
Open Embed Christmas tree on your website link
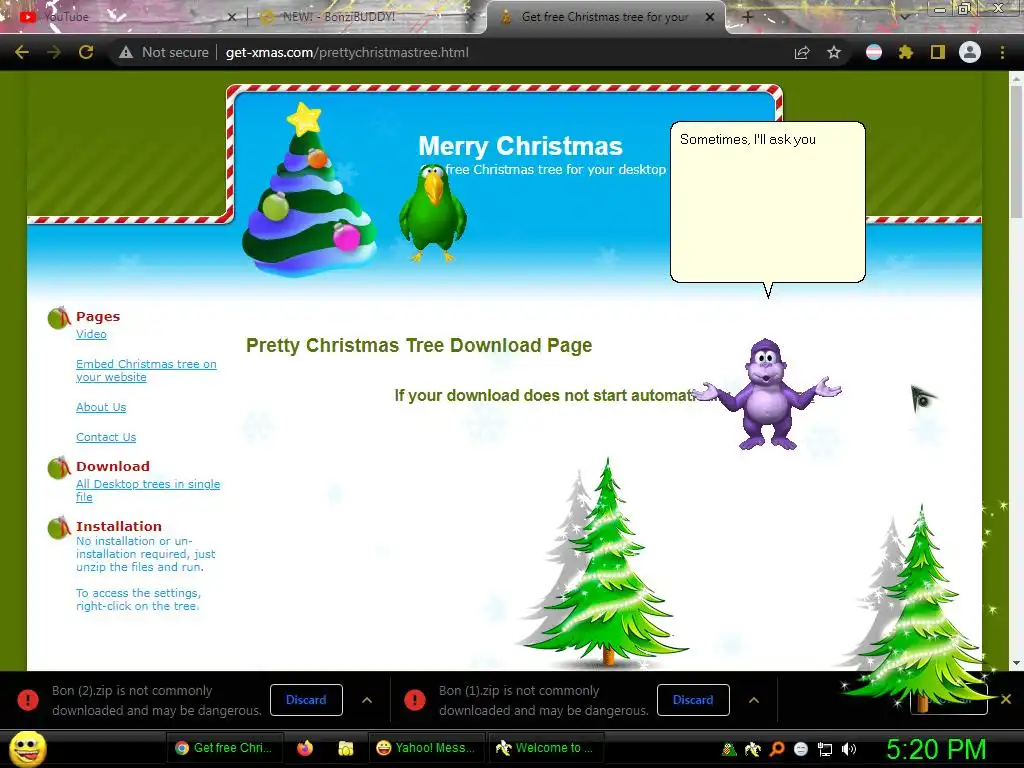[146, 370]
